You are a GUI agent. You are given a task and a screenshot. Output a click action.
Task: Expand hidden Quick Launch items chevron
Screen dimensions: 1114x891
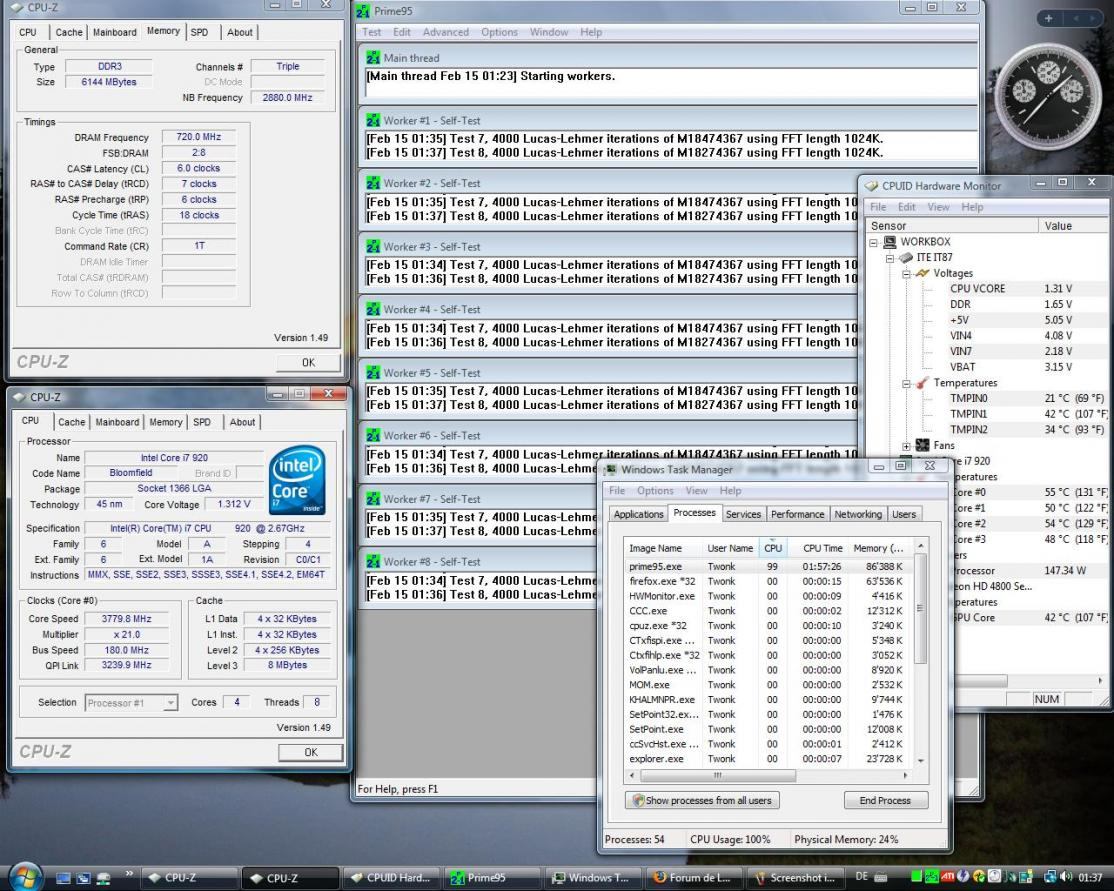129,873
